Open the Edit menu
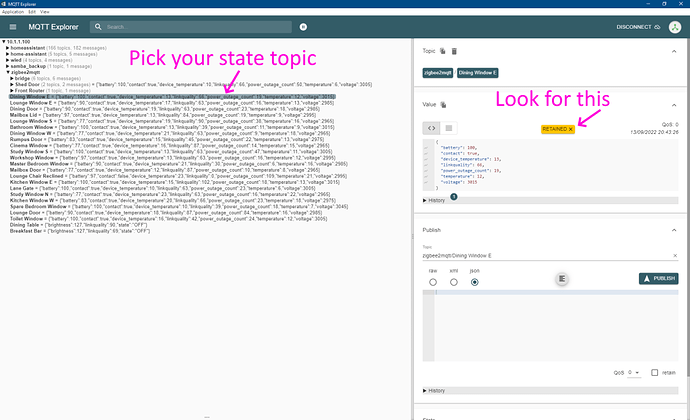This screenshot has width=690, height=420. click(x=32, y=12)
